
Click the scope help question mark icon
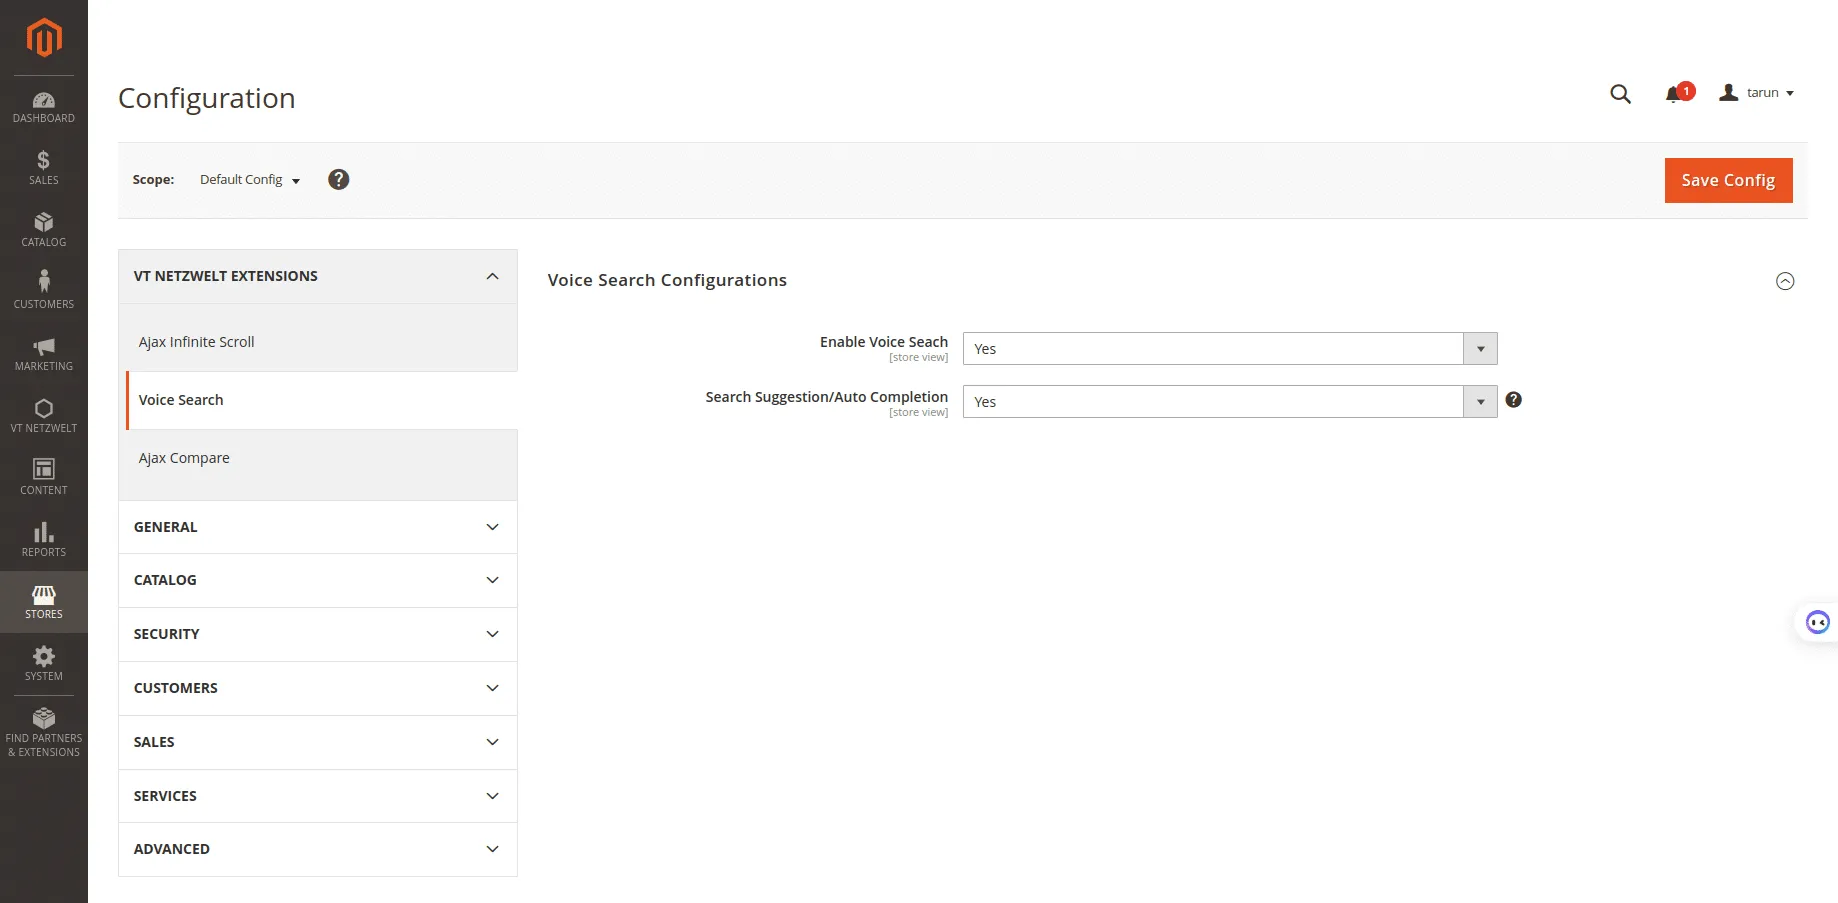(x=339, y=180)
